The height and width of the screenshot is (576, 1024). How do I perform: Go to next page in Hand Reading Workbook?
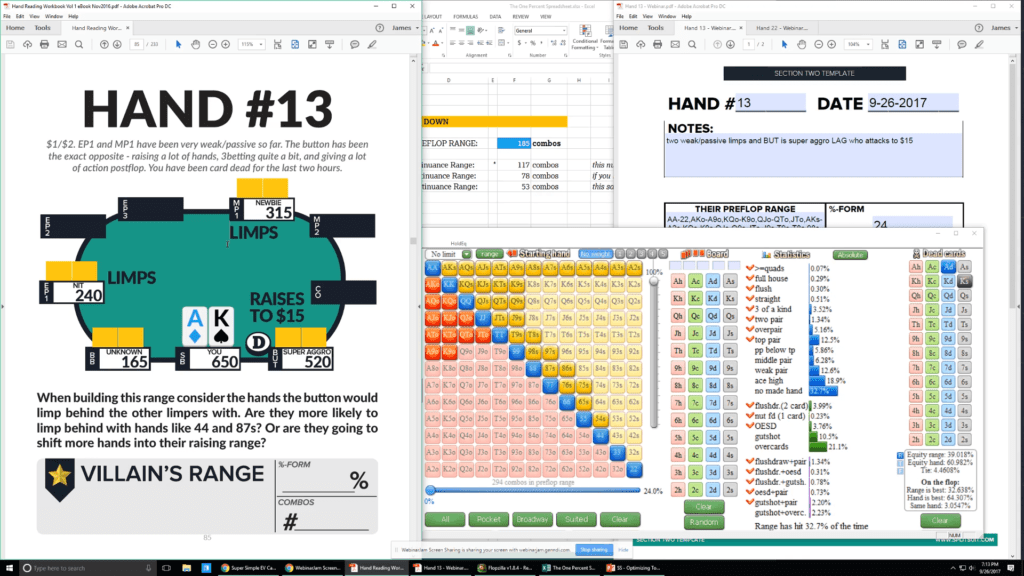117,44
